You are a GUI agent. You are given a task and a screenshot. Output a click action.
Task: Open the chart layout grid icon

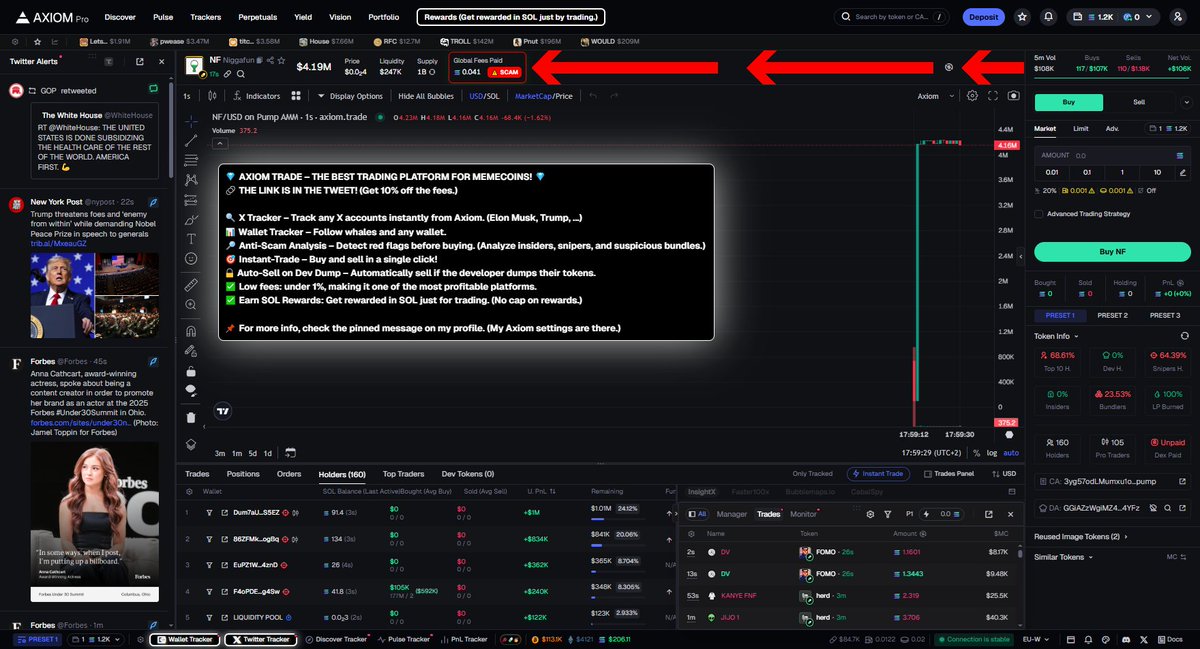coord(296,96)
